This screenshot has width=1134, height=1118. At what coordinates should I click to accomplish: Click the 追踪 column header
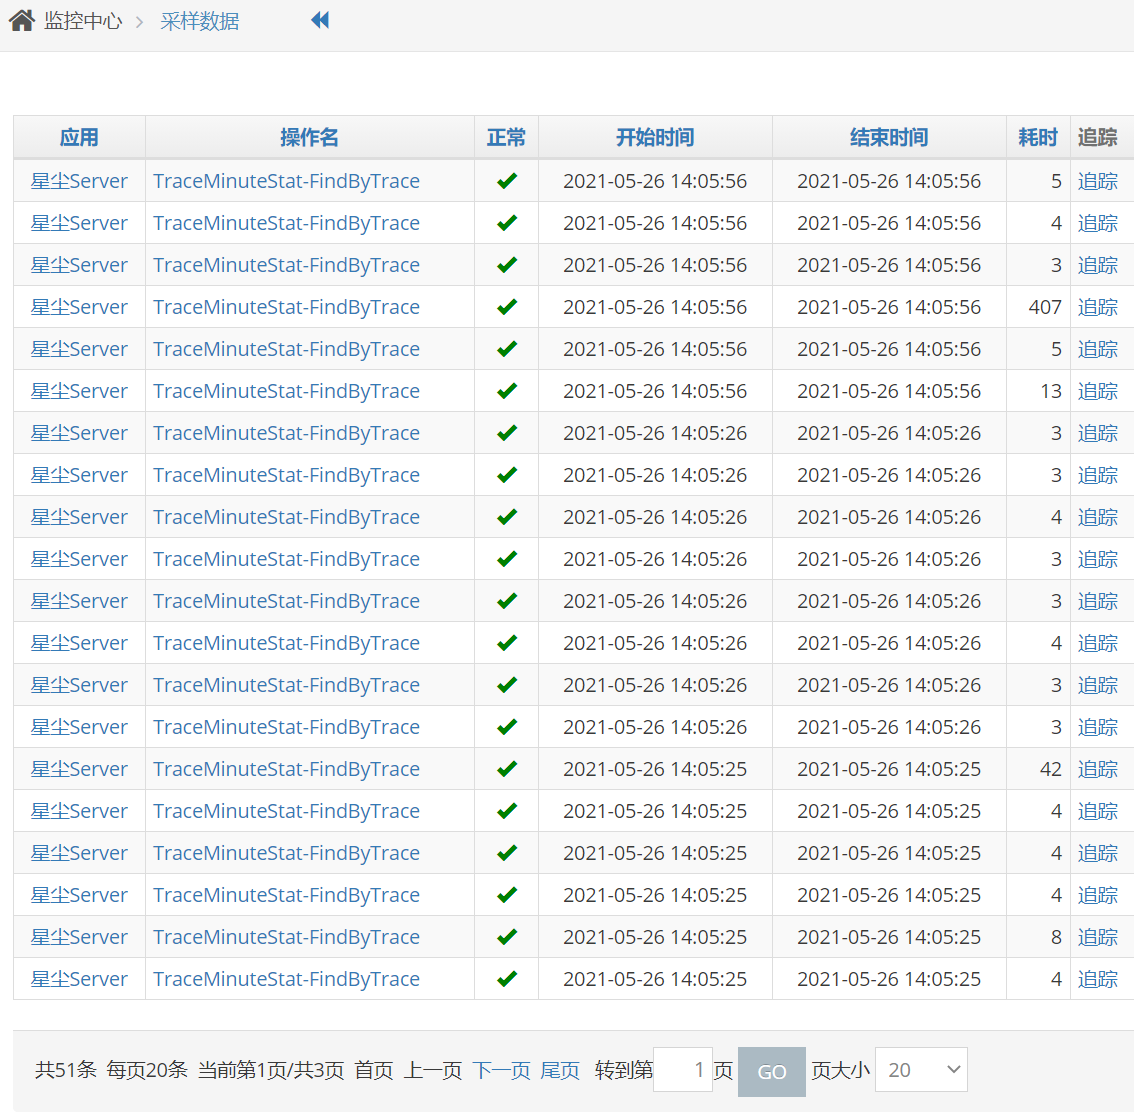point(1097,137)
